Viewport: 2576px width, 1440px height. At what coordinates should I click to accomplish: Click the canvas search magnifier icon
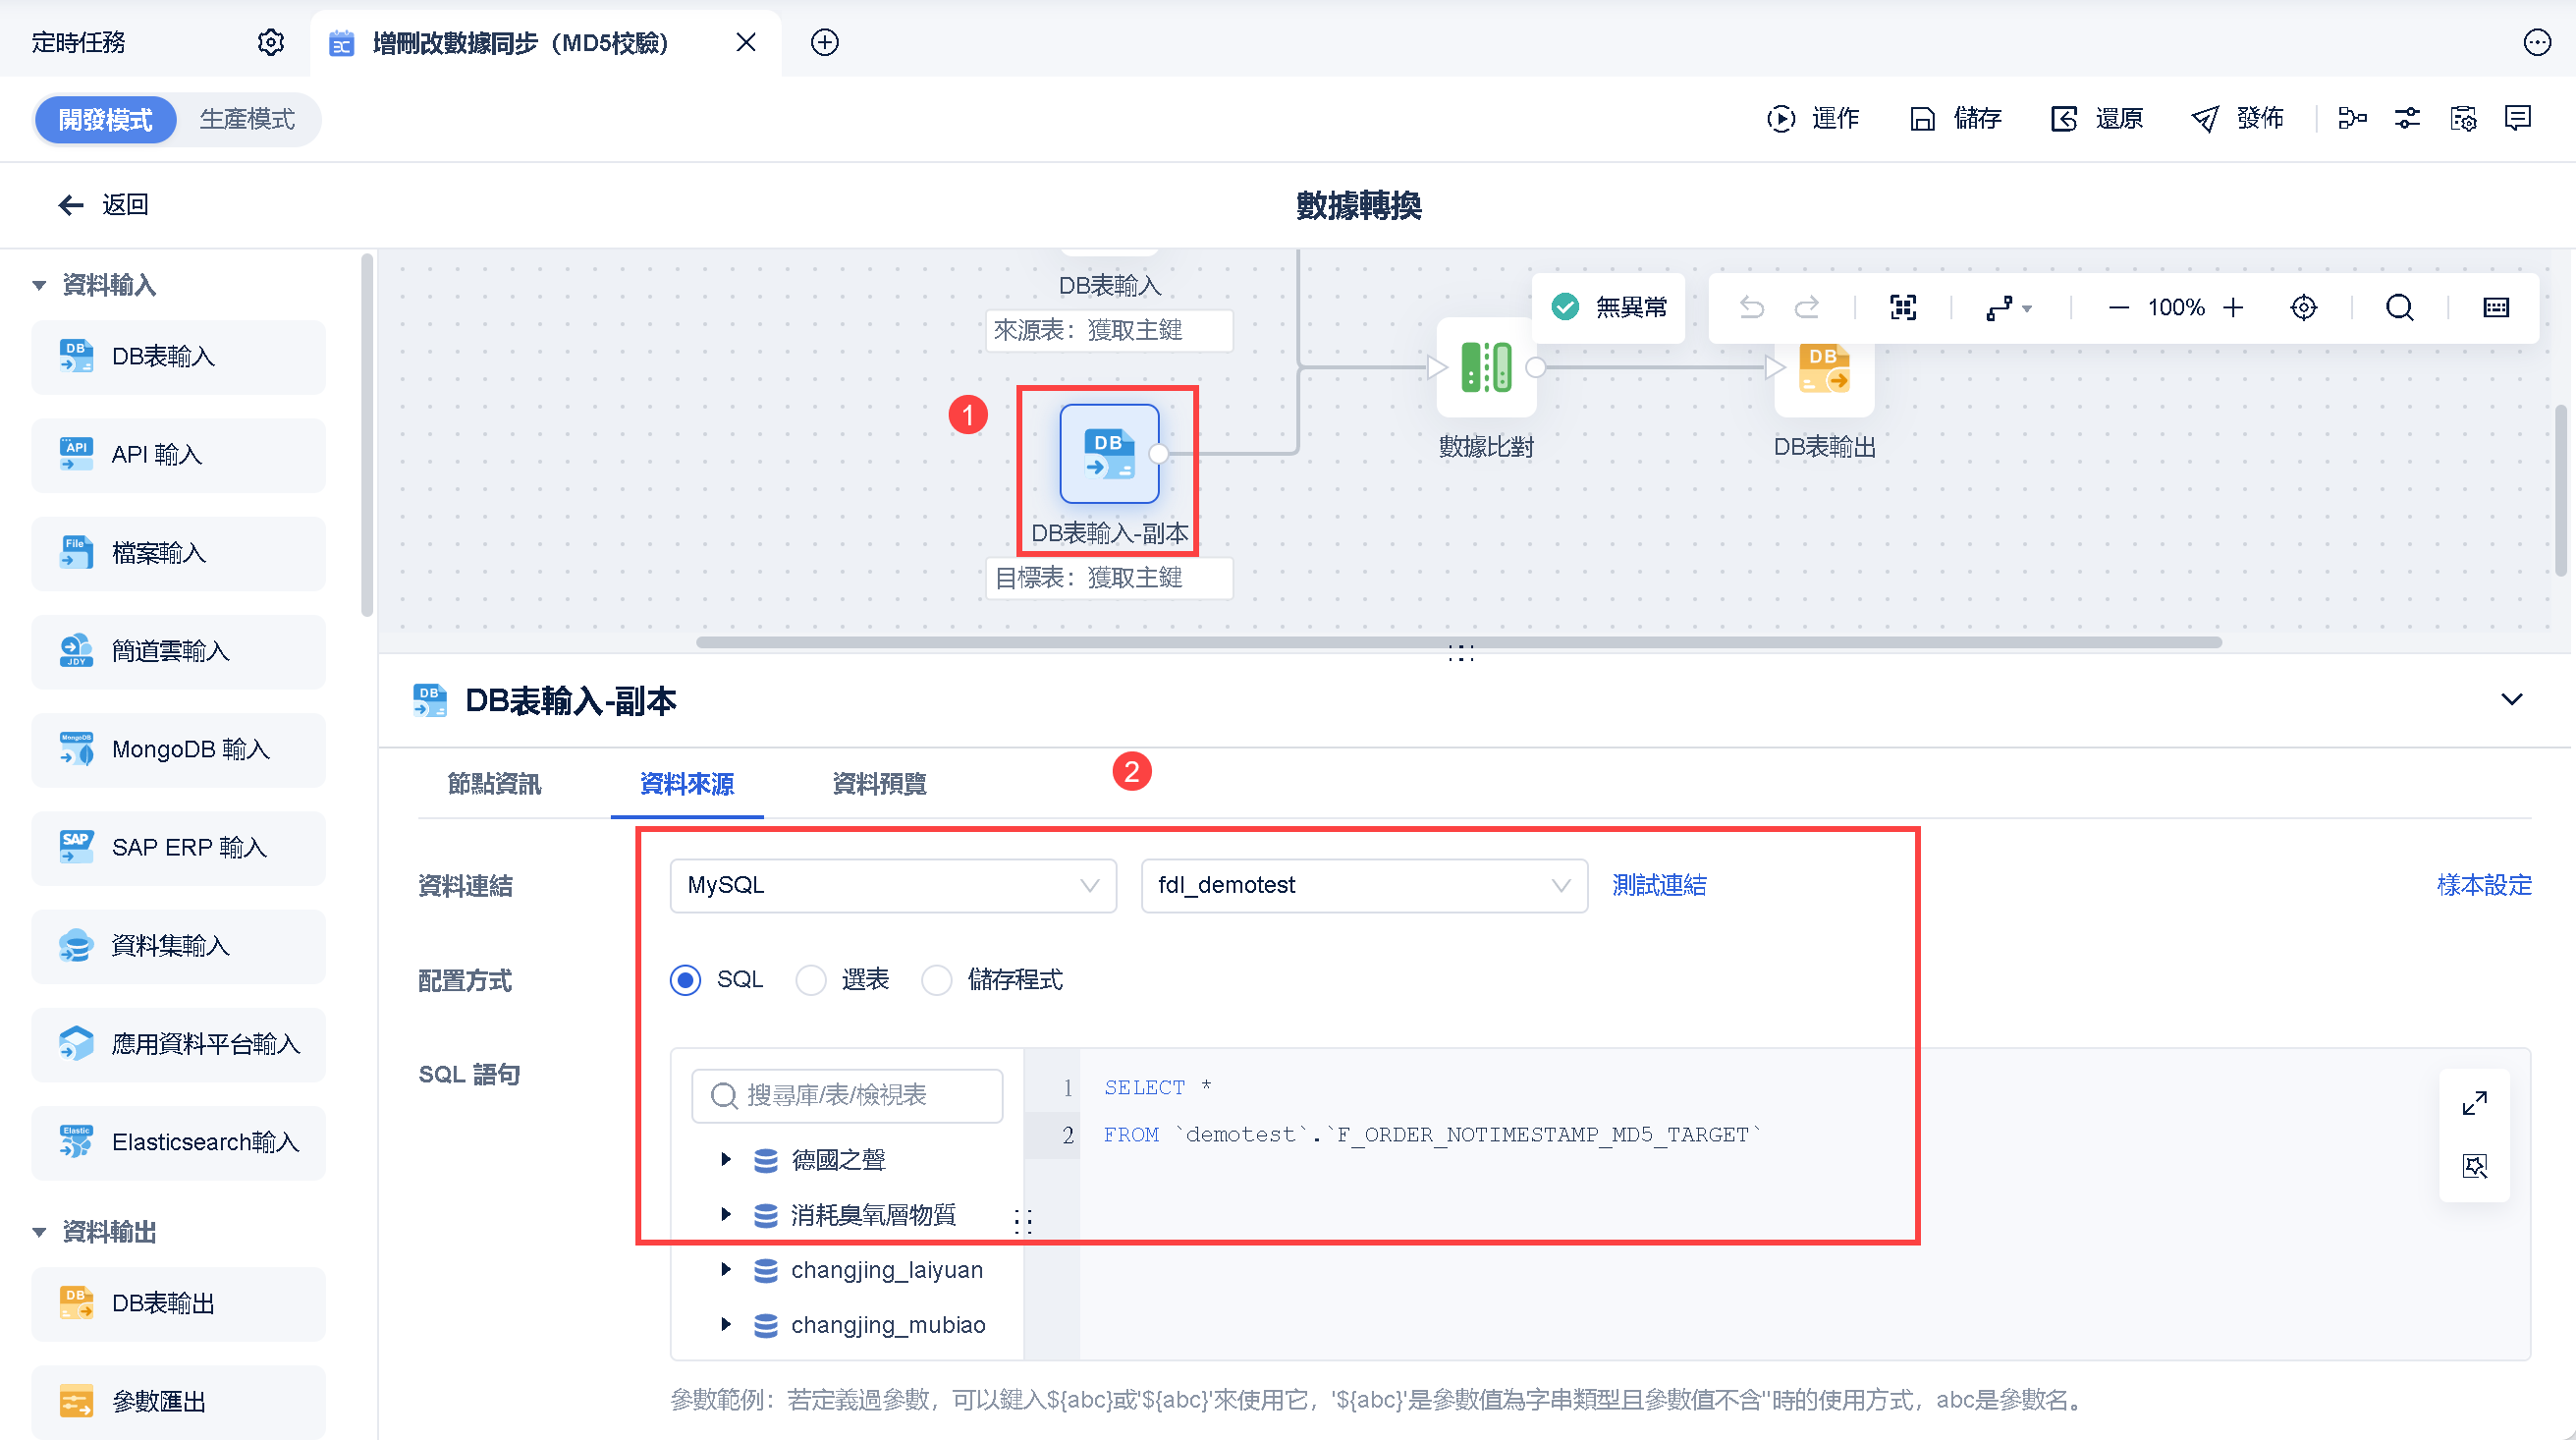point(2399,307)
